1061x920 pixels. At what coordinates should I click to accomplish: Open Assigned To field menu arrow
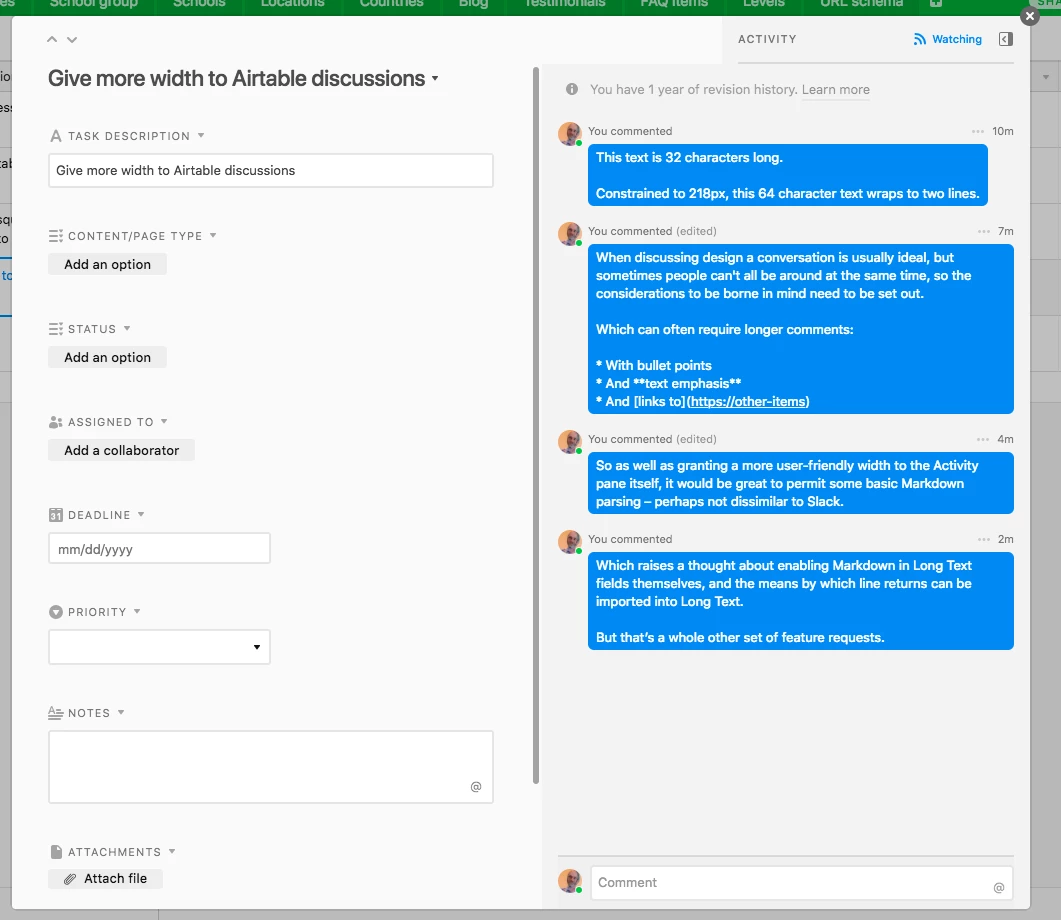(164, 421)
